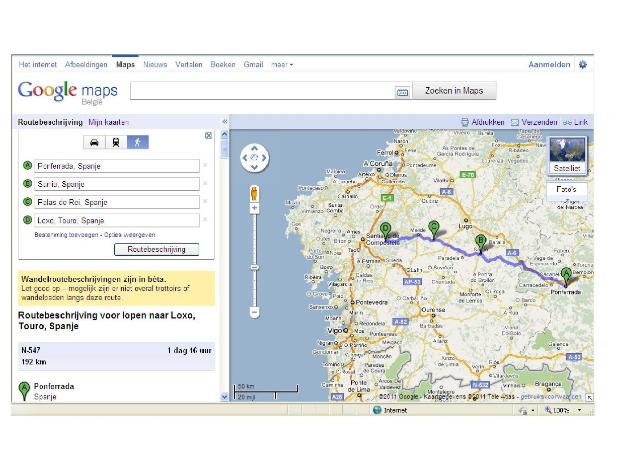Pan the map right arrow

[x=264, y=158]
